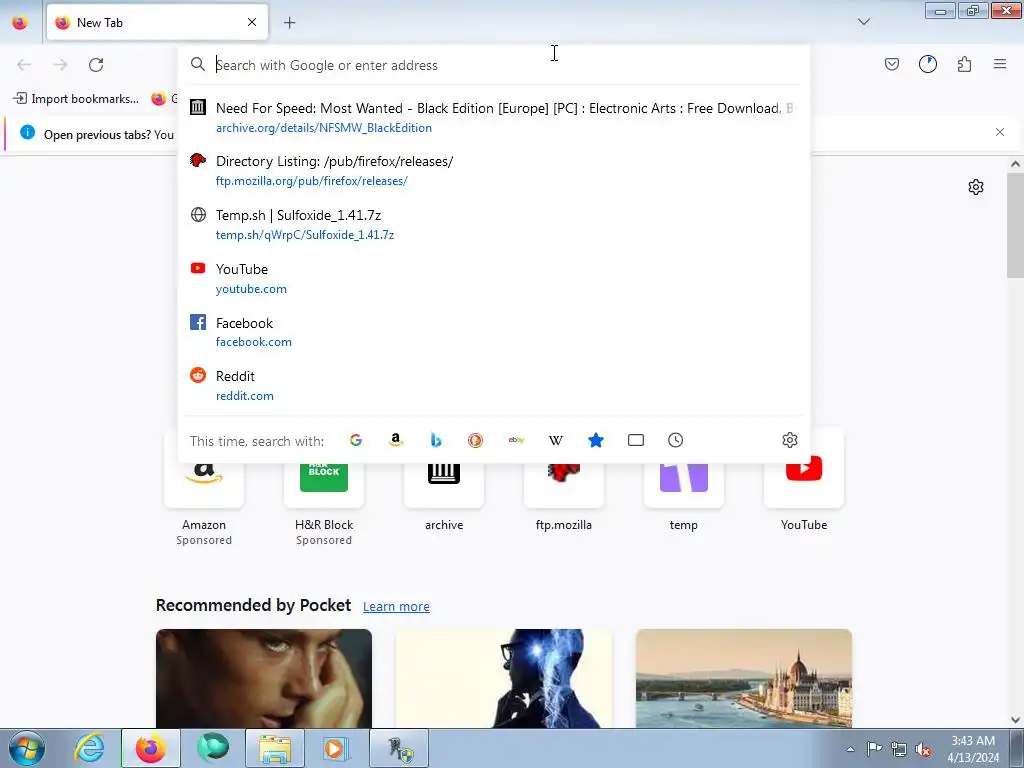Show hidden system tray icons arrow

pyautogui.click(x=850, y=749)
